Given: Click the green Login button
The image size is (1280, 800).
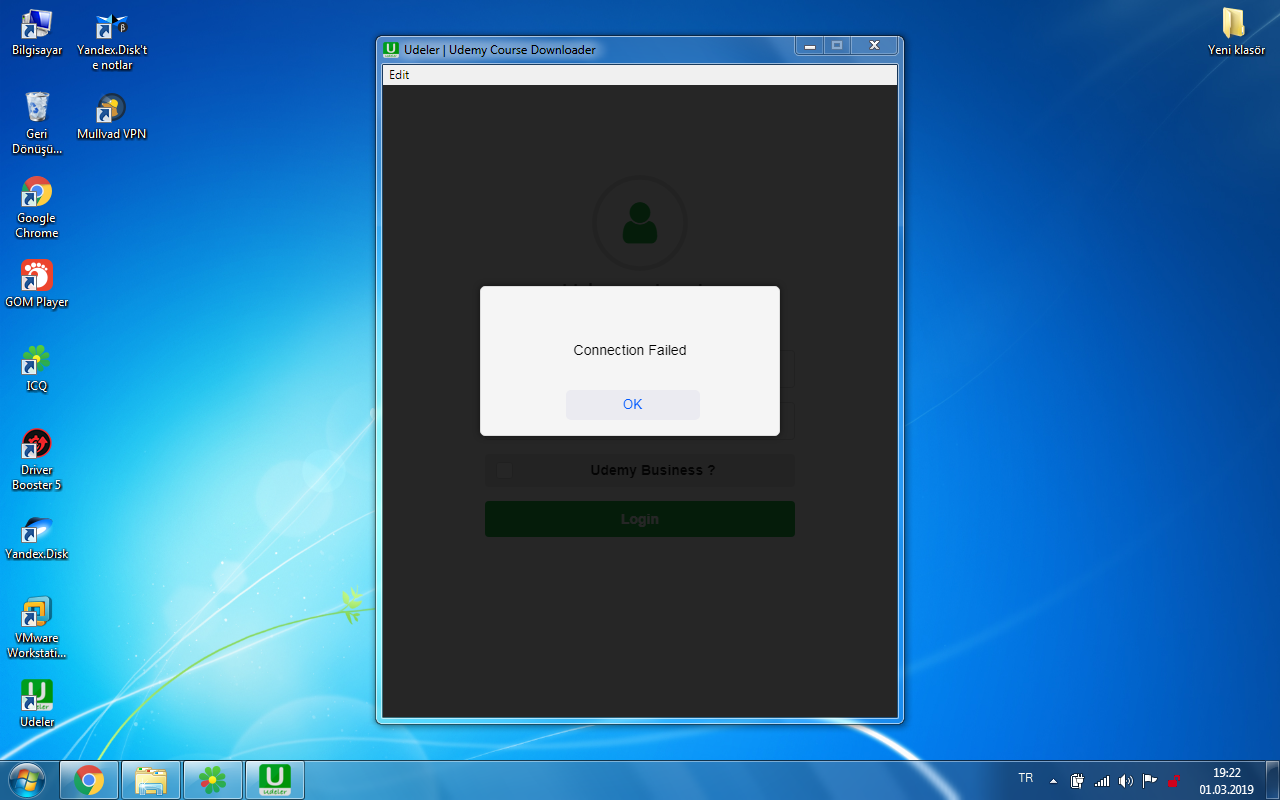Looking at the screenshot, I should coord(640,519).
